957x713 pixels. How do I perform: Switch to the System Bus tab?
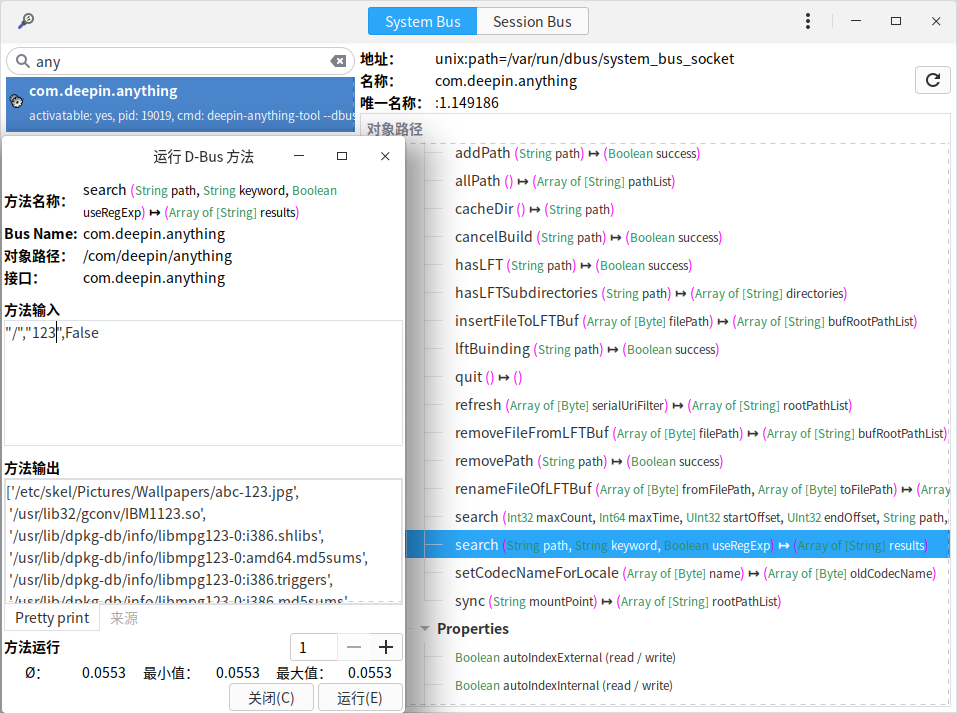[422, 21]
